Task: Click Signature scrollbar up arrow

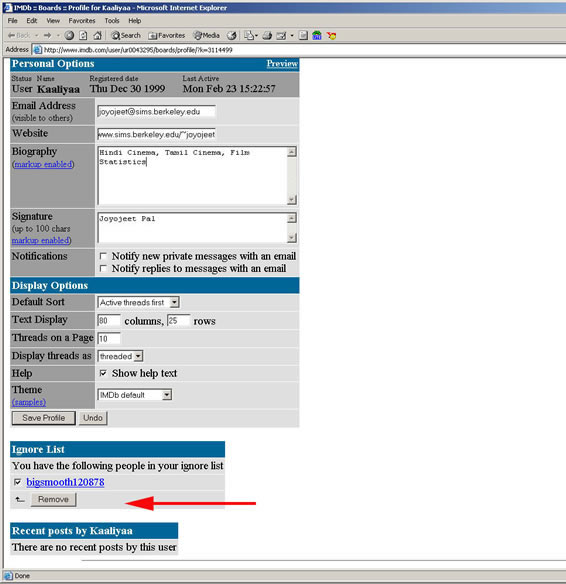Action: (292, 218)
